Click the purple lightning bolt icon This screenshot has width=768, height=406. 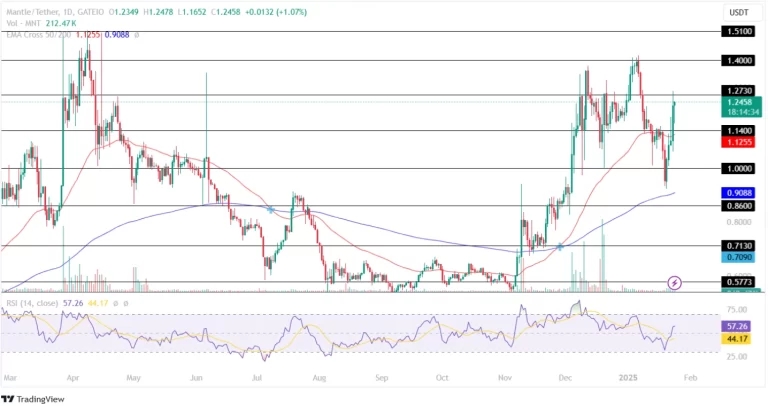674,283
